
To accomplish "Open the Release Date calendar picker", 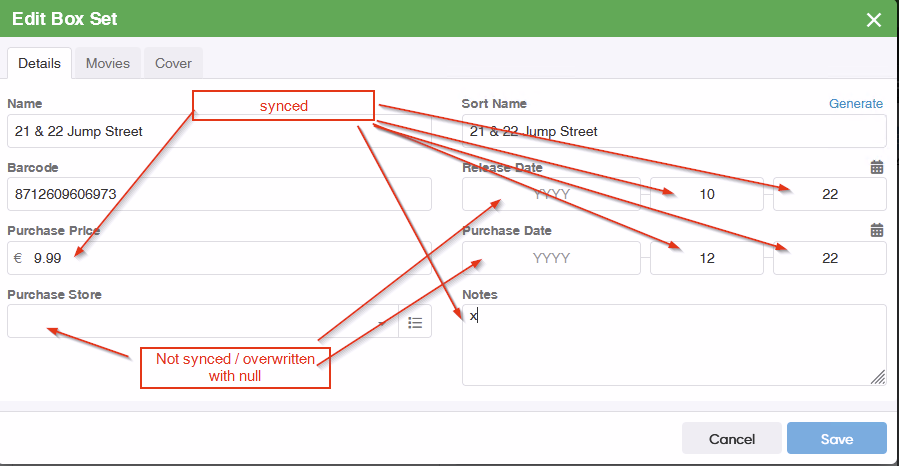I will tap(877, 168).
